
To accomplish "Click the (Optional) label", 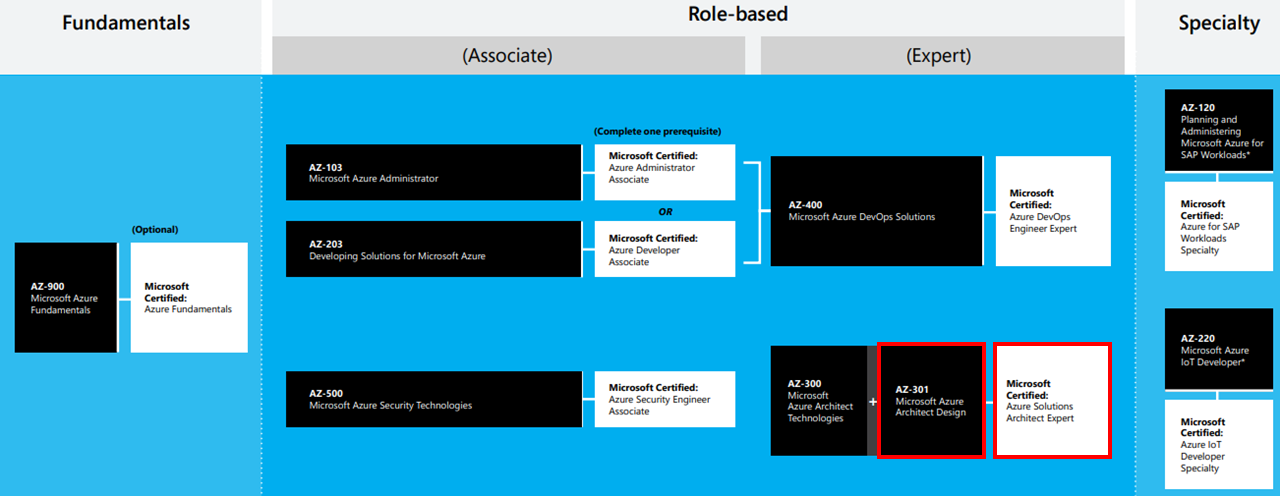I will click(x=155, y=229).
